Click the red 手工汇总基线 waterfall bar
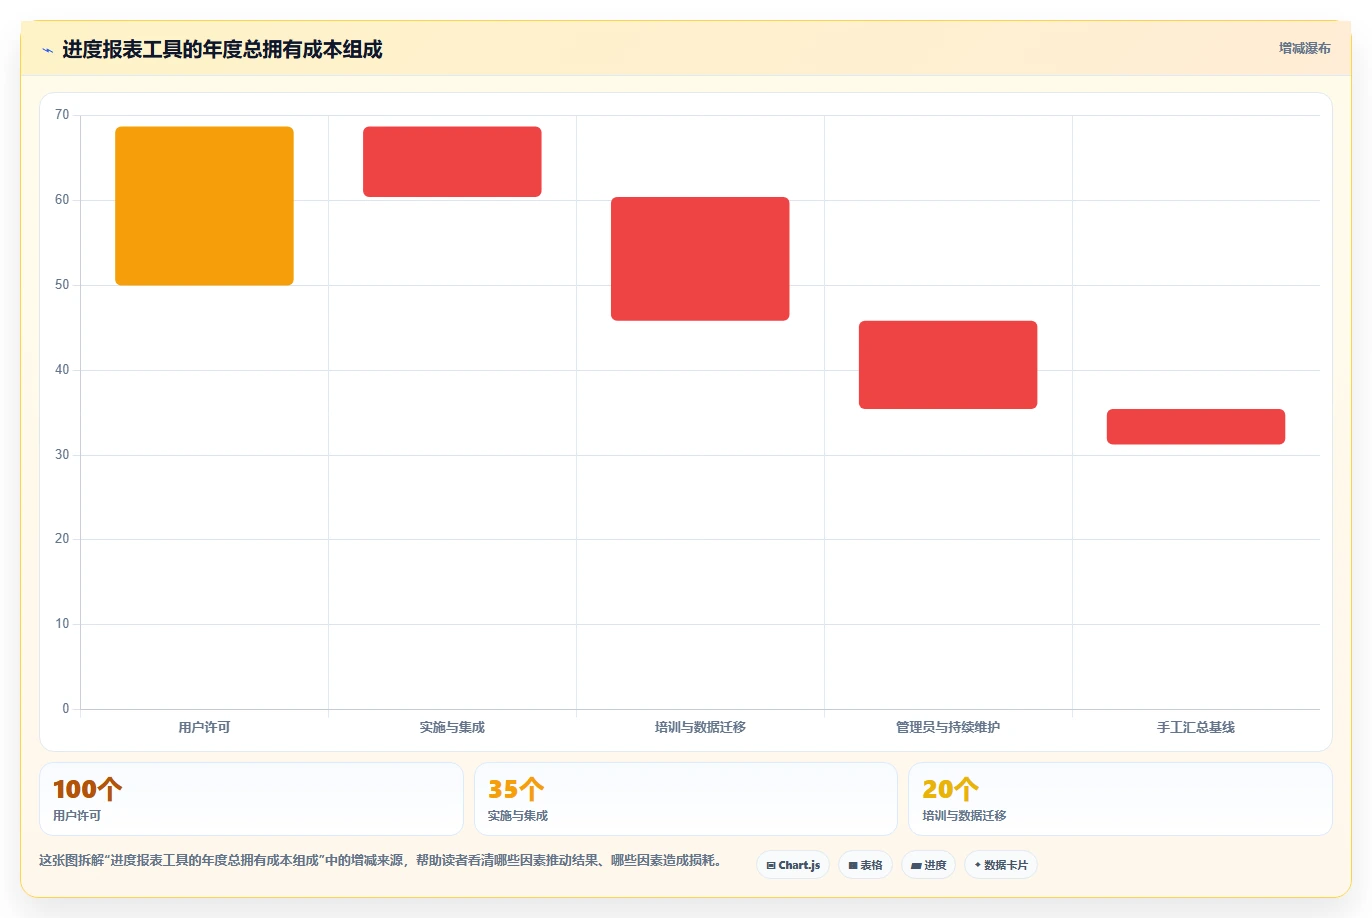The image size is (1372, 918). tap(1196, 427)
